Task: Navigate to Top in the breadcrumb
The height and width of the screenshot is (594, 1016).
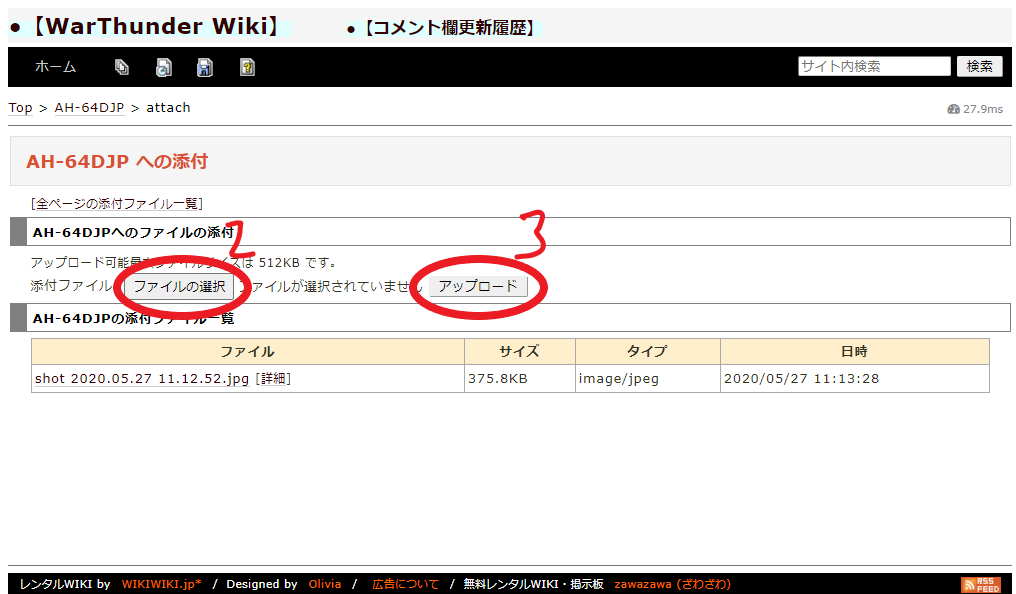Action: (20, 108)
